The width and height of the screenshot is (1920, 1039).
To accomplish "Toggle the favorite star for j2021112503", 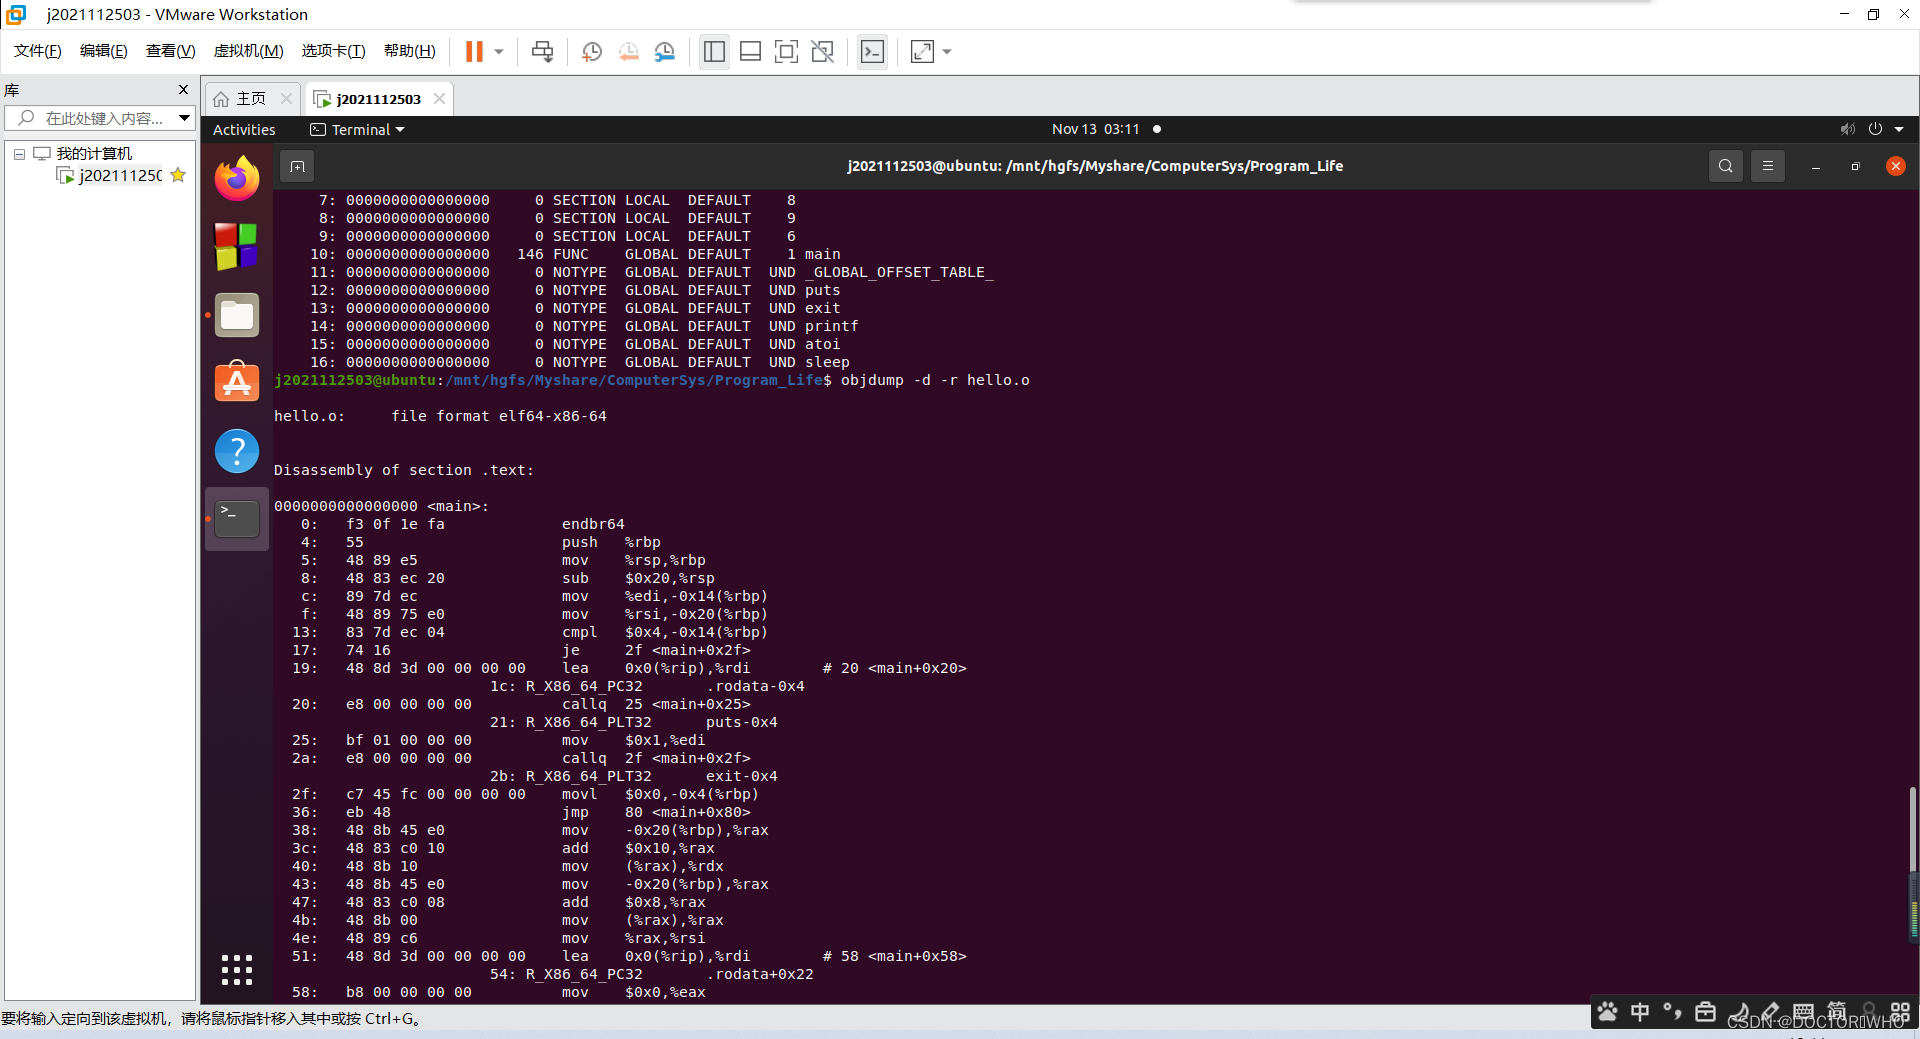I will 178,175.
